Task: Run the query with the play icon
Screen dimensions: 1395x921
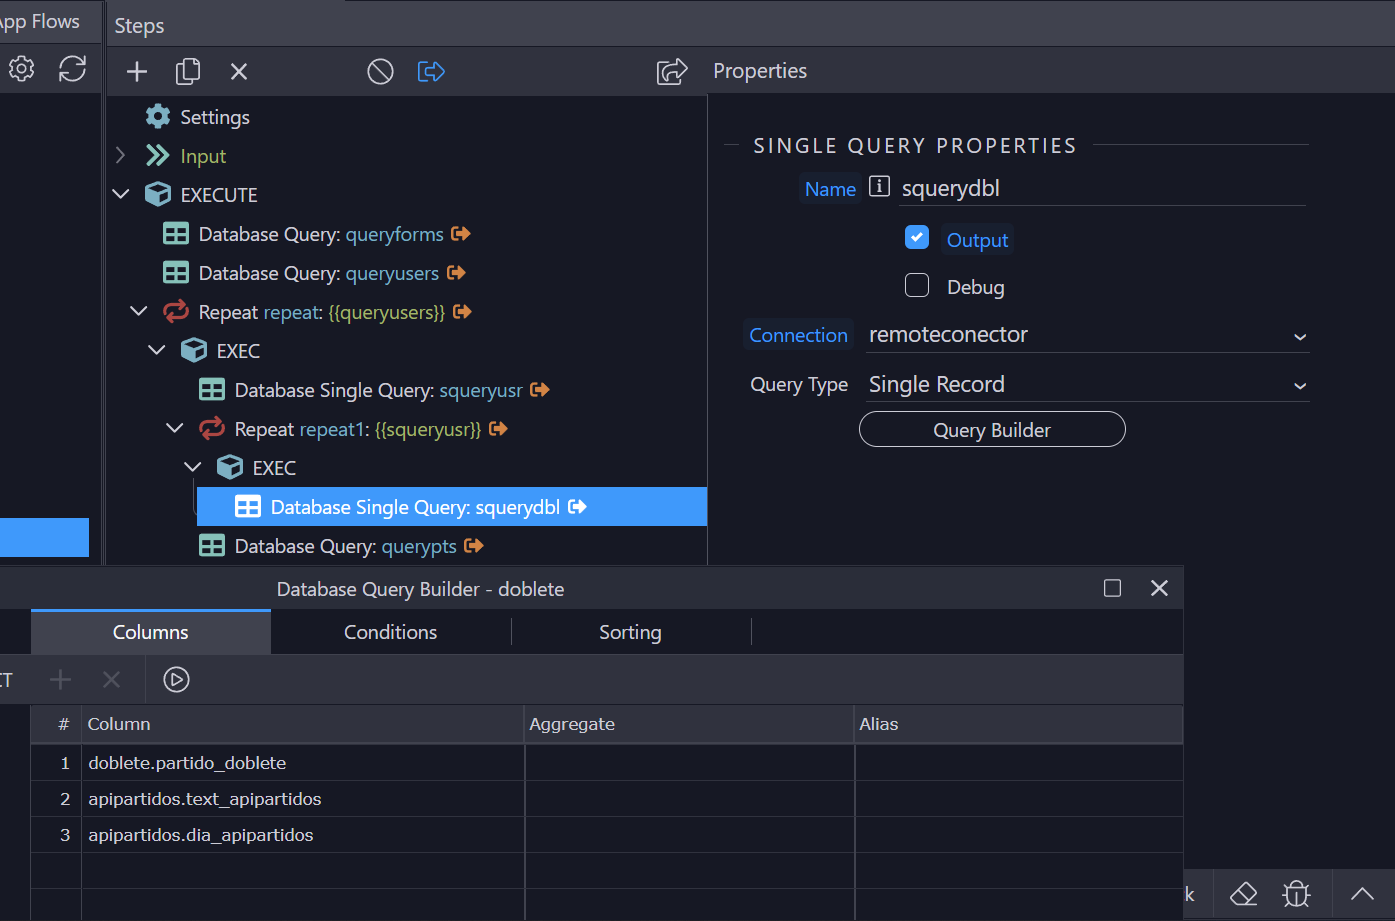Action: coord(176,680)
